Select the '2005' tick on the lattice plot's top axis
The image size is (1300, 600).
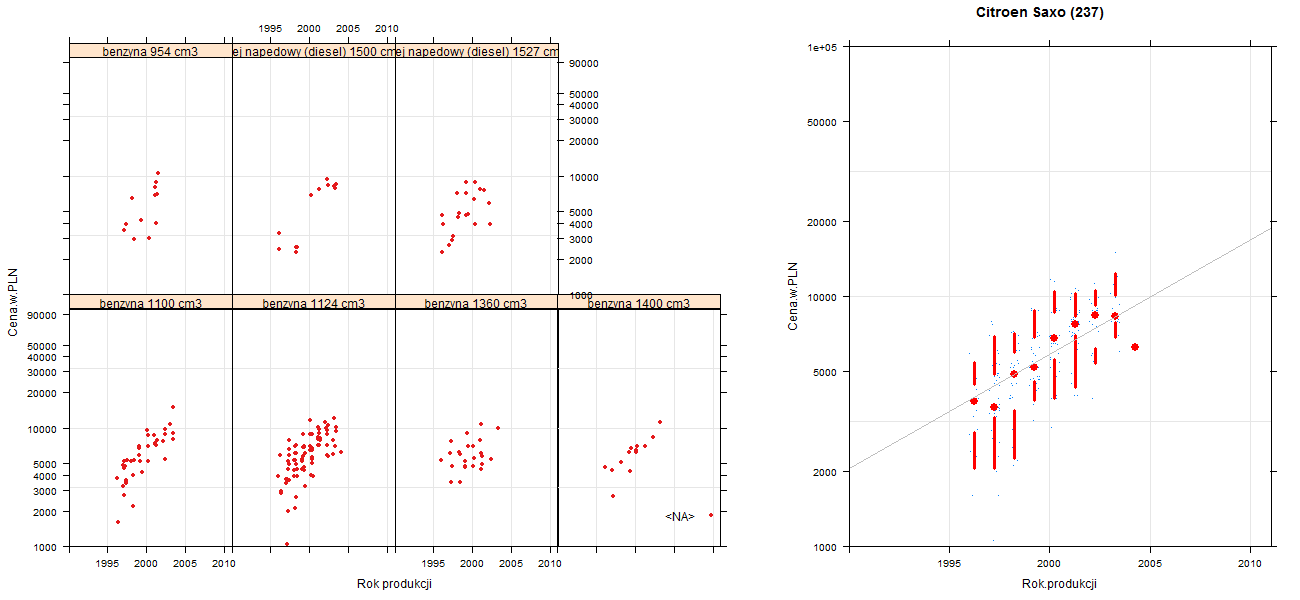point(348,29)
